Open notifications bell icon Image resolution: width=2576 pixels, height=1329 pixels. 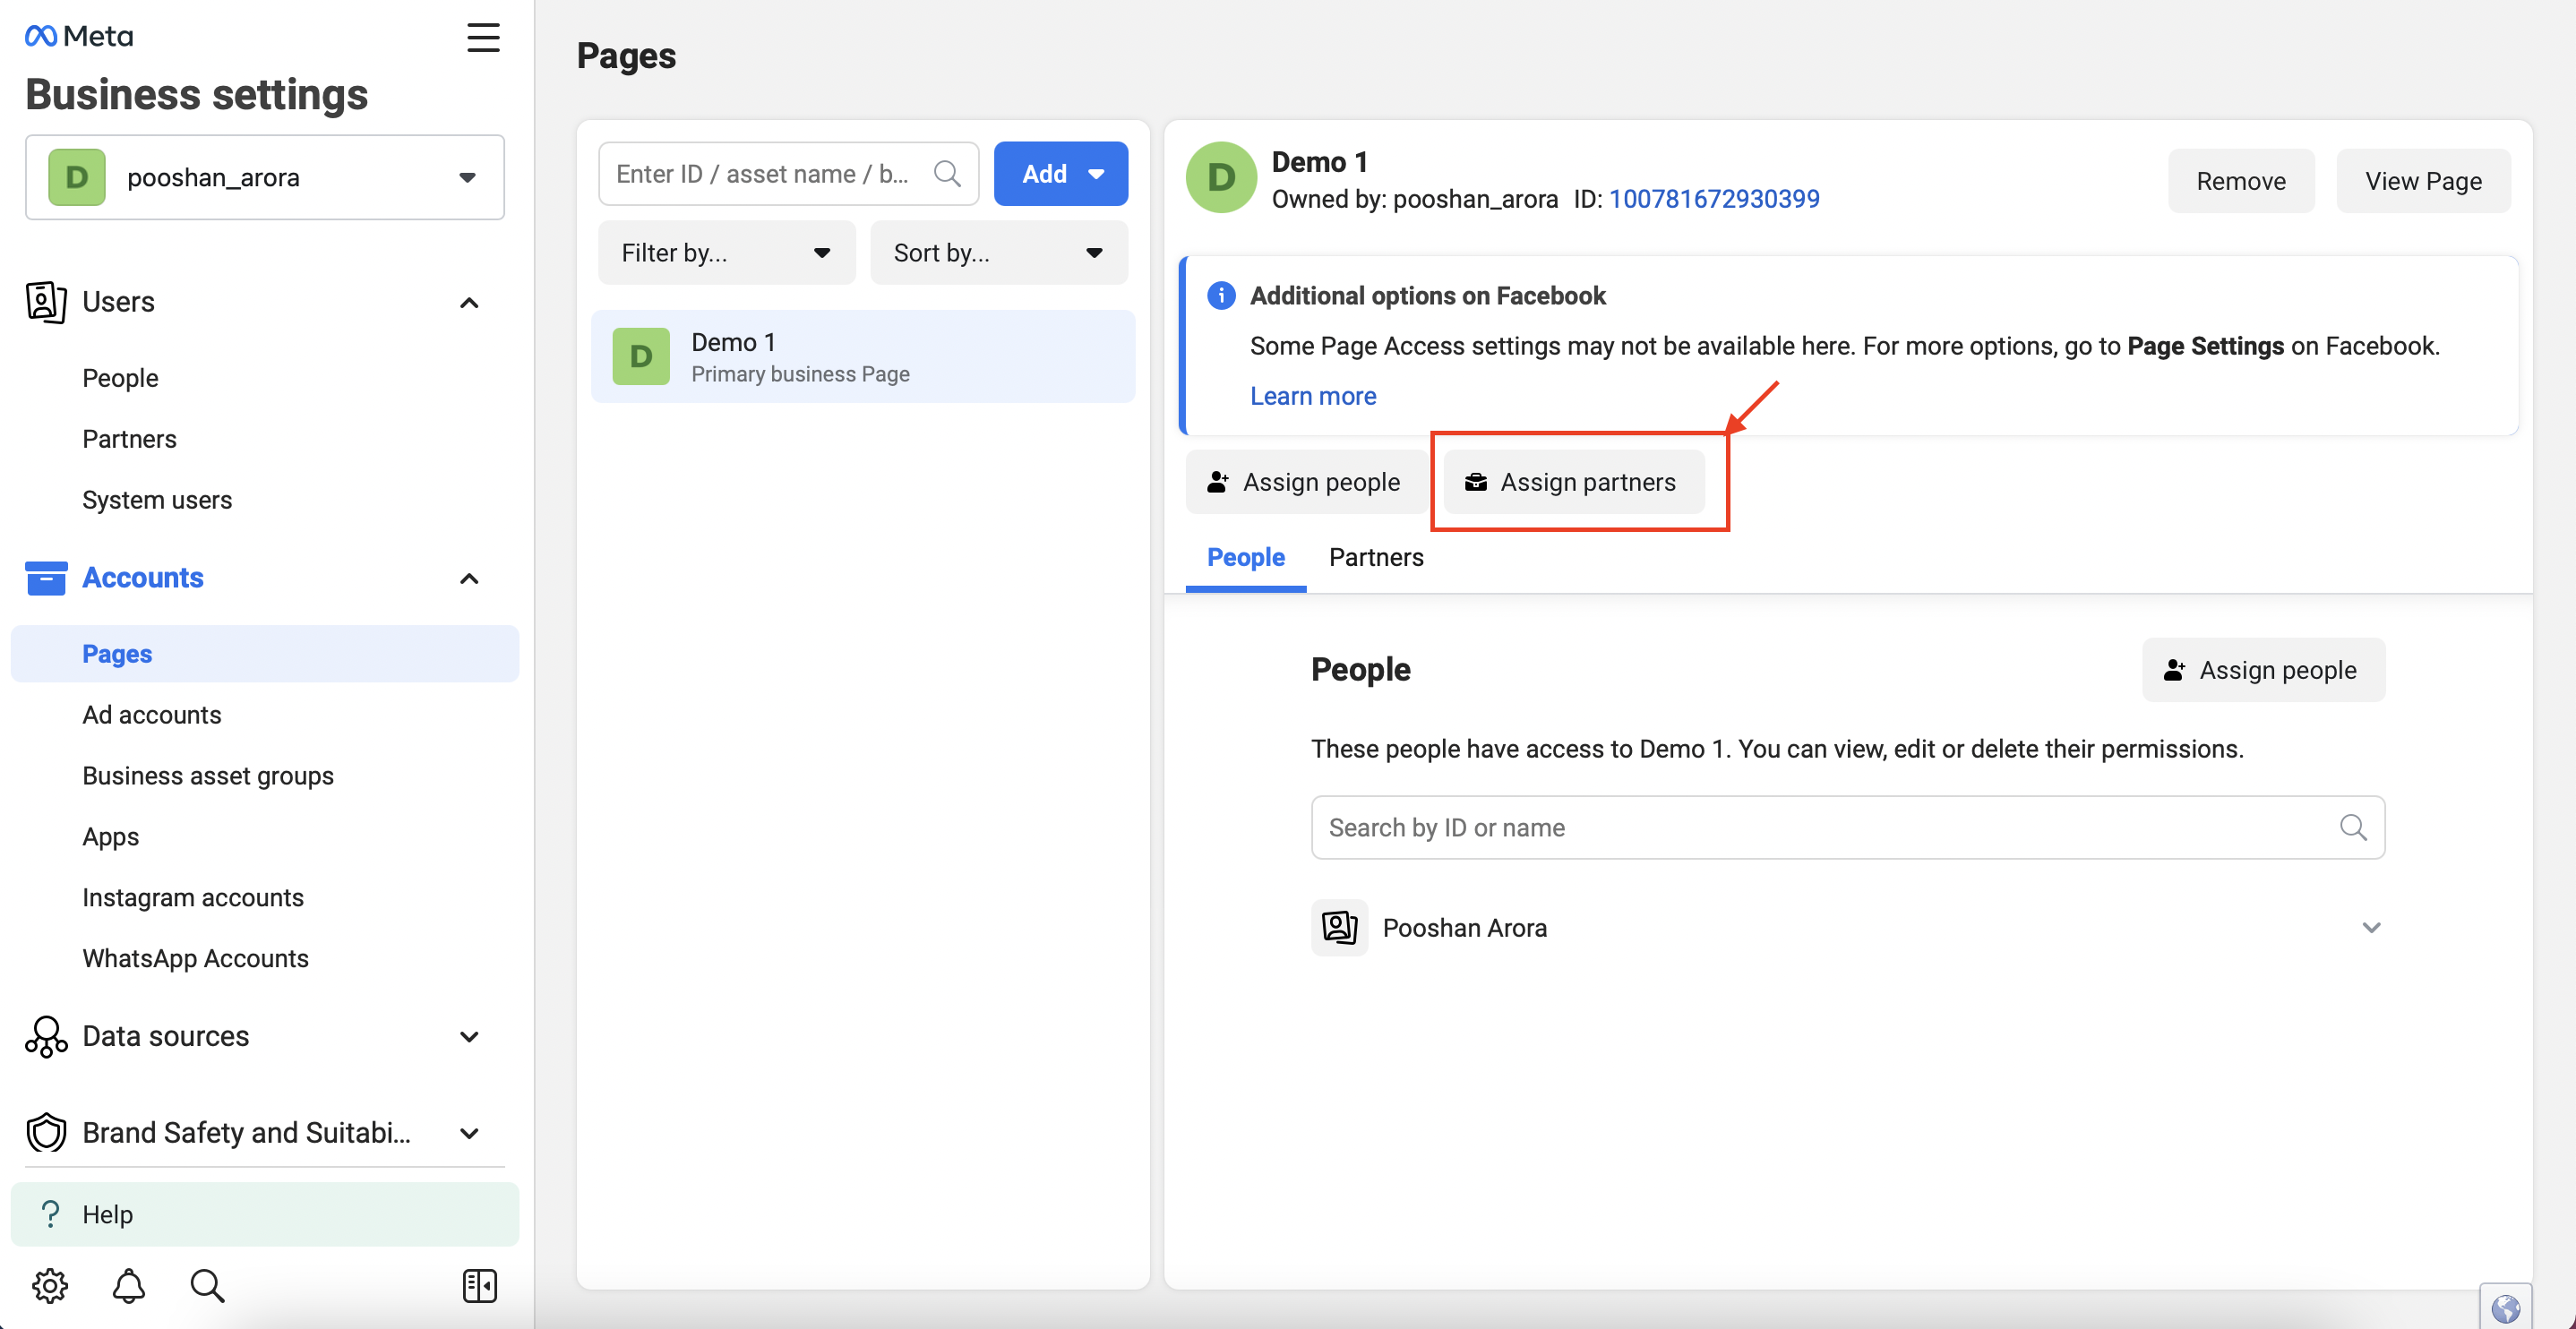128,1285
